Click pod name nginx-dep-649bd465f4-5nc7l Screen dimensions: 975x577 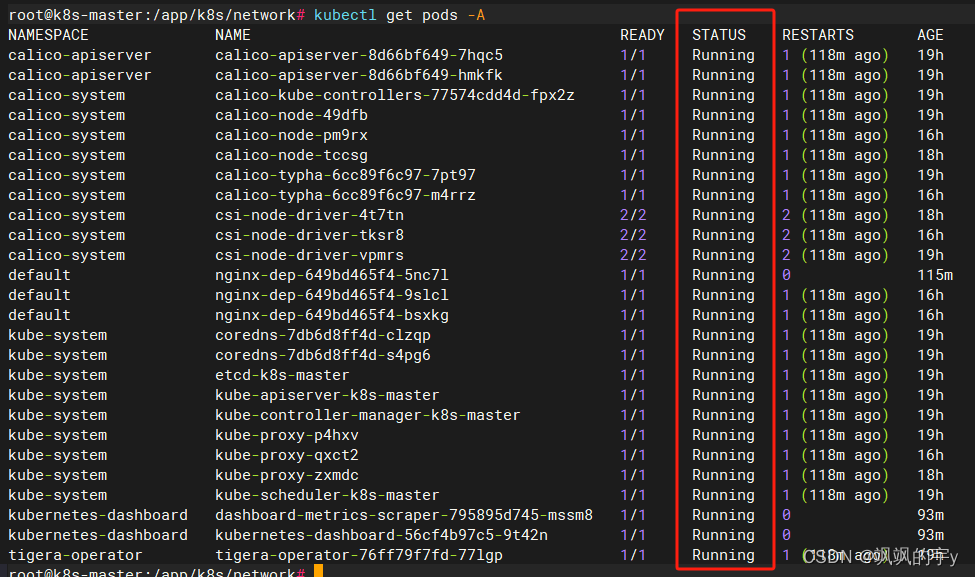[x=331, y=275]
